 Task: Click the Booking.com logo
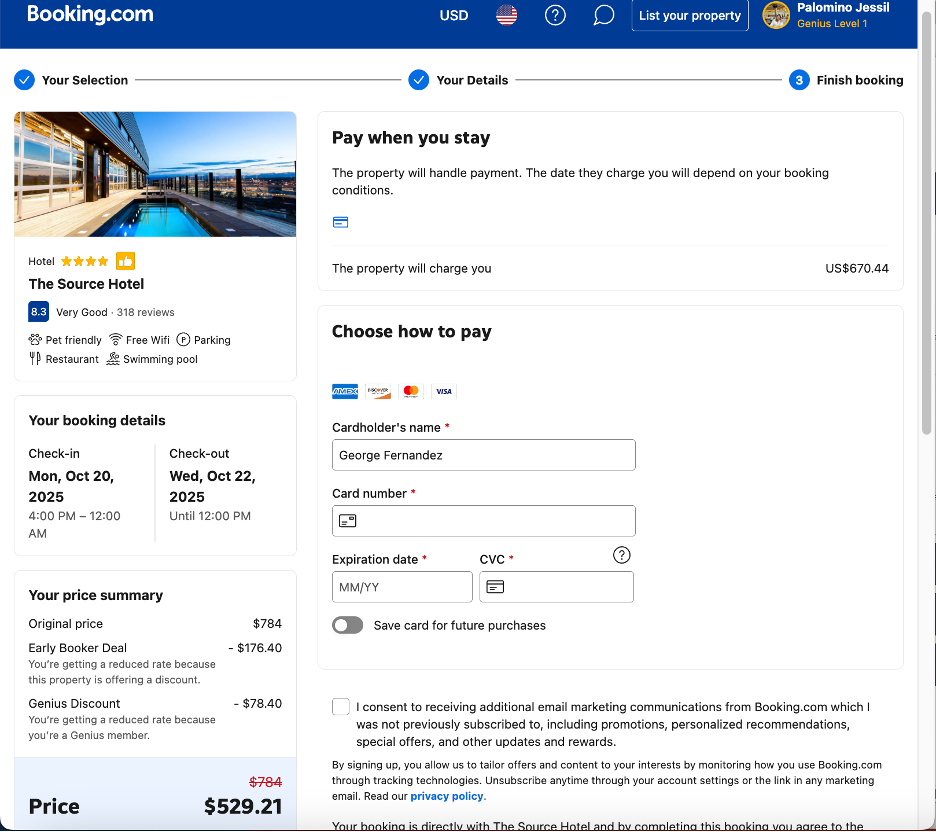(x=90, y=15)
